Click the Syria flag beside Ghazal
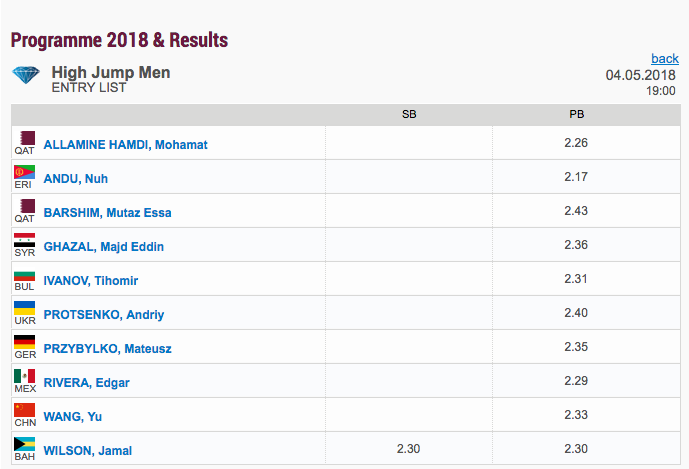 24,239
